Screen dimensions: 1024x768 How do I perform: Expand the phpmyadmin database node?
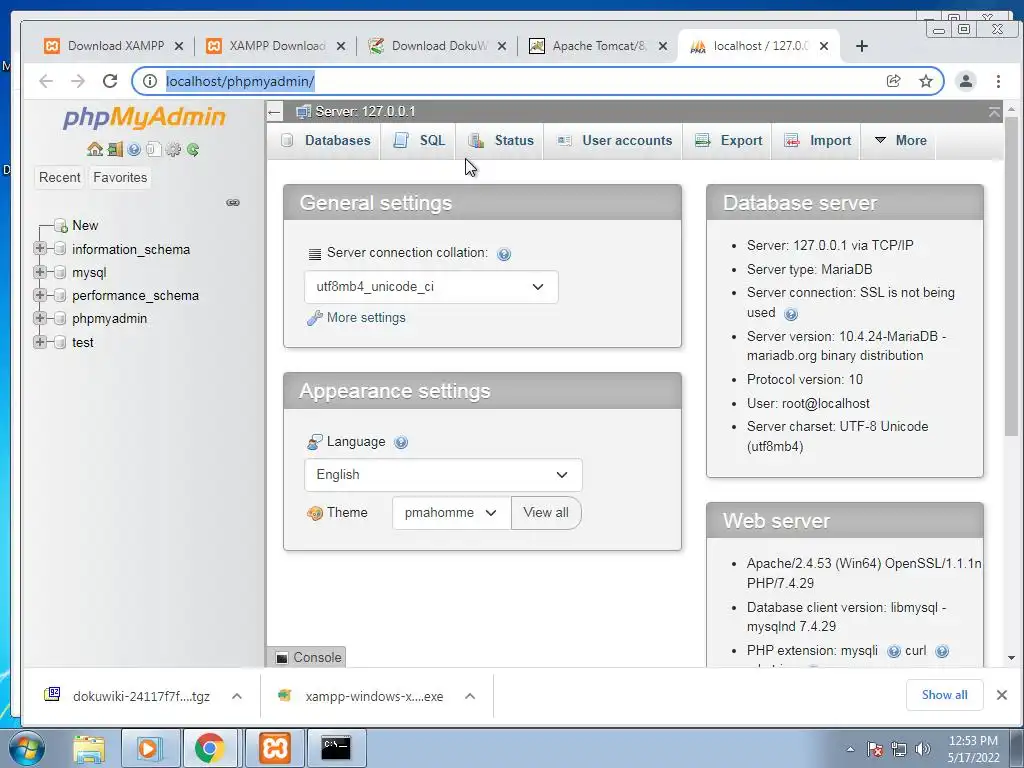[x=40, y=318]
